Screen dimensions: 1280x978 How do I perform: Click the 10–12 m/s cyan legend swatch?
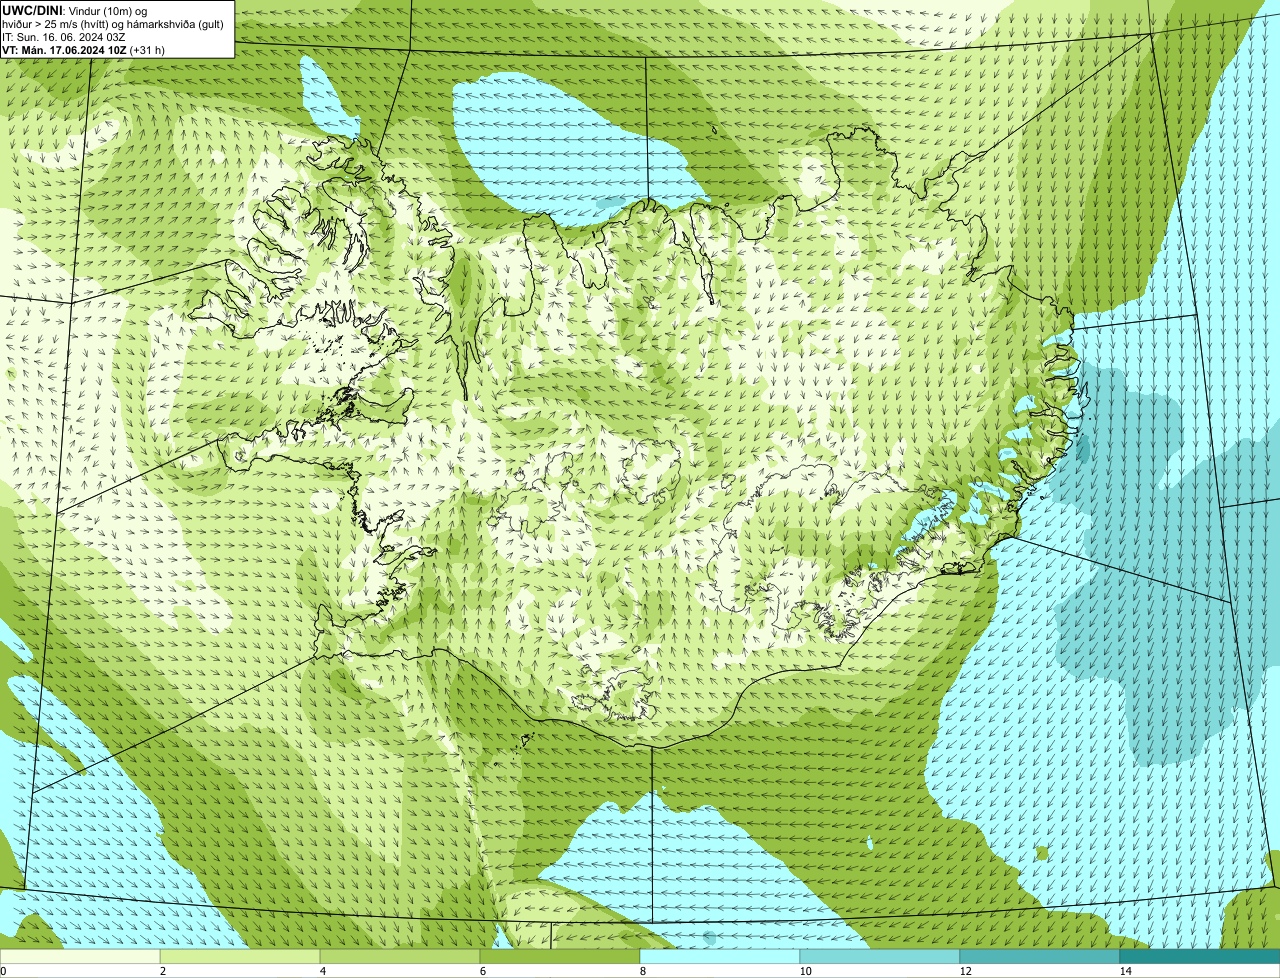pos(880,956)
